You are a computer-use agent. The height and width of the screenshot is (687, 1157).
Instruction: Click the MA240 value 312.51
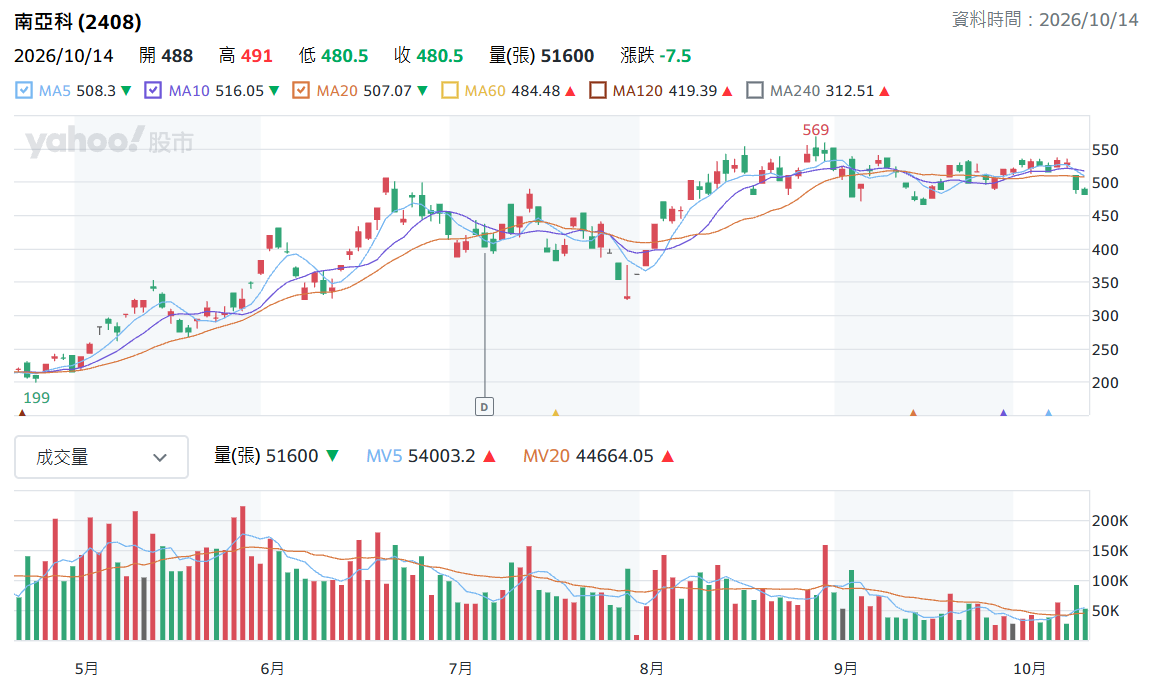tap(849, 91)
